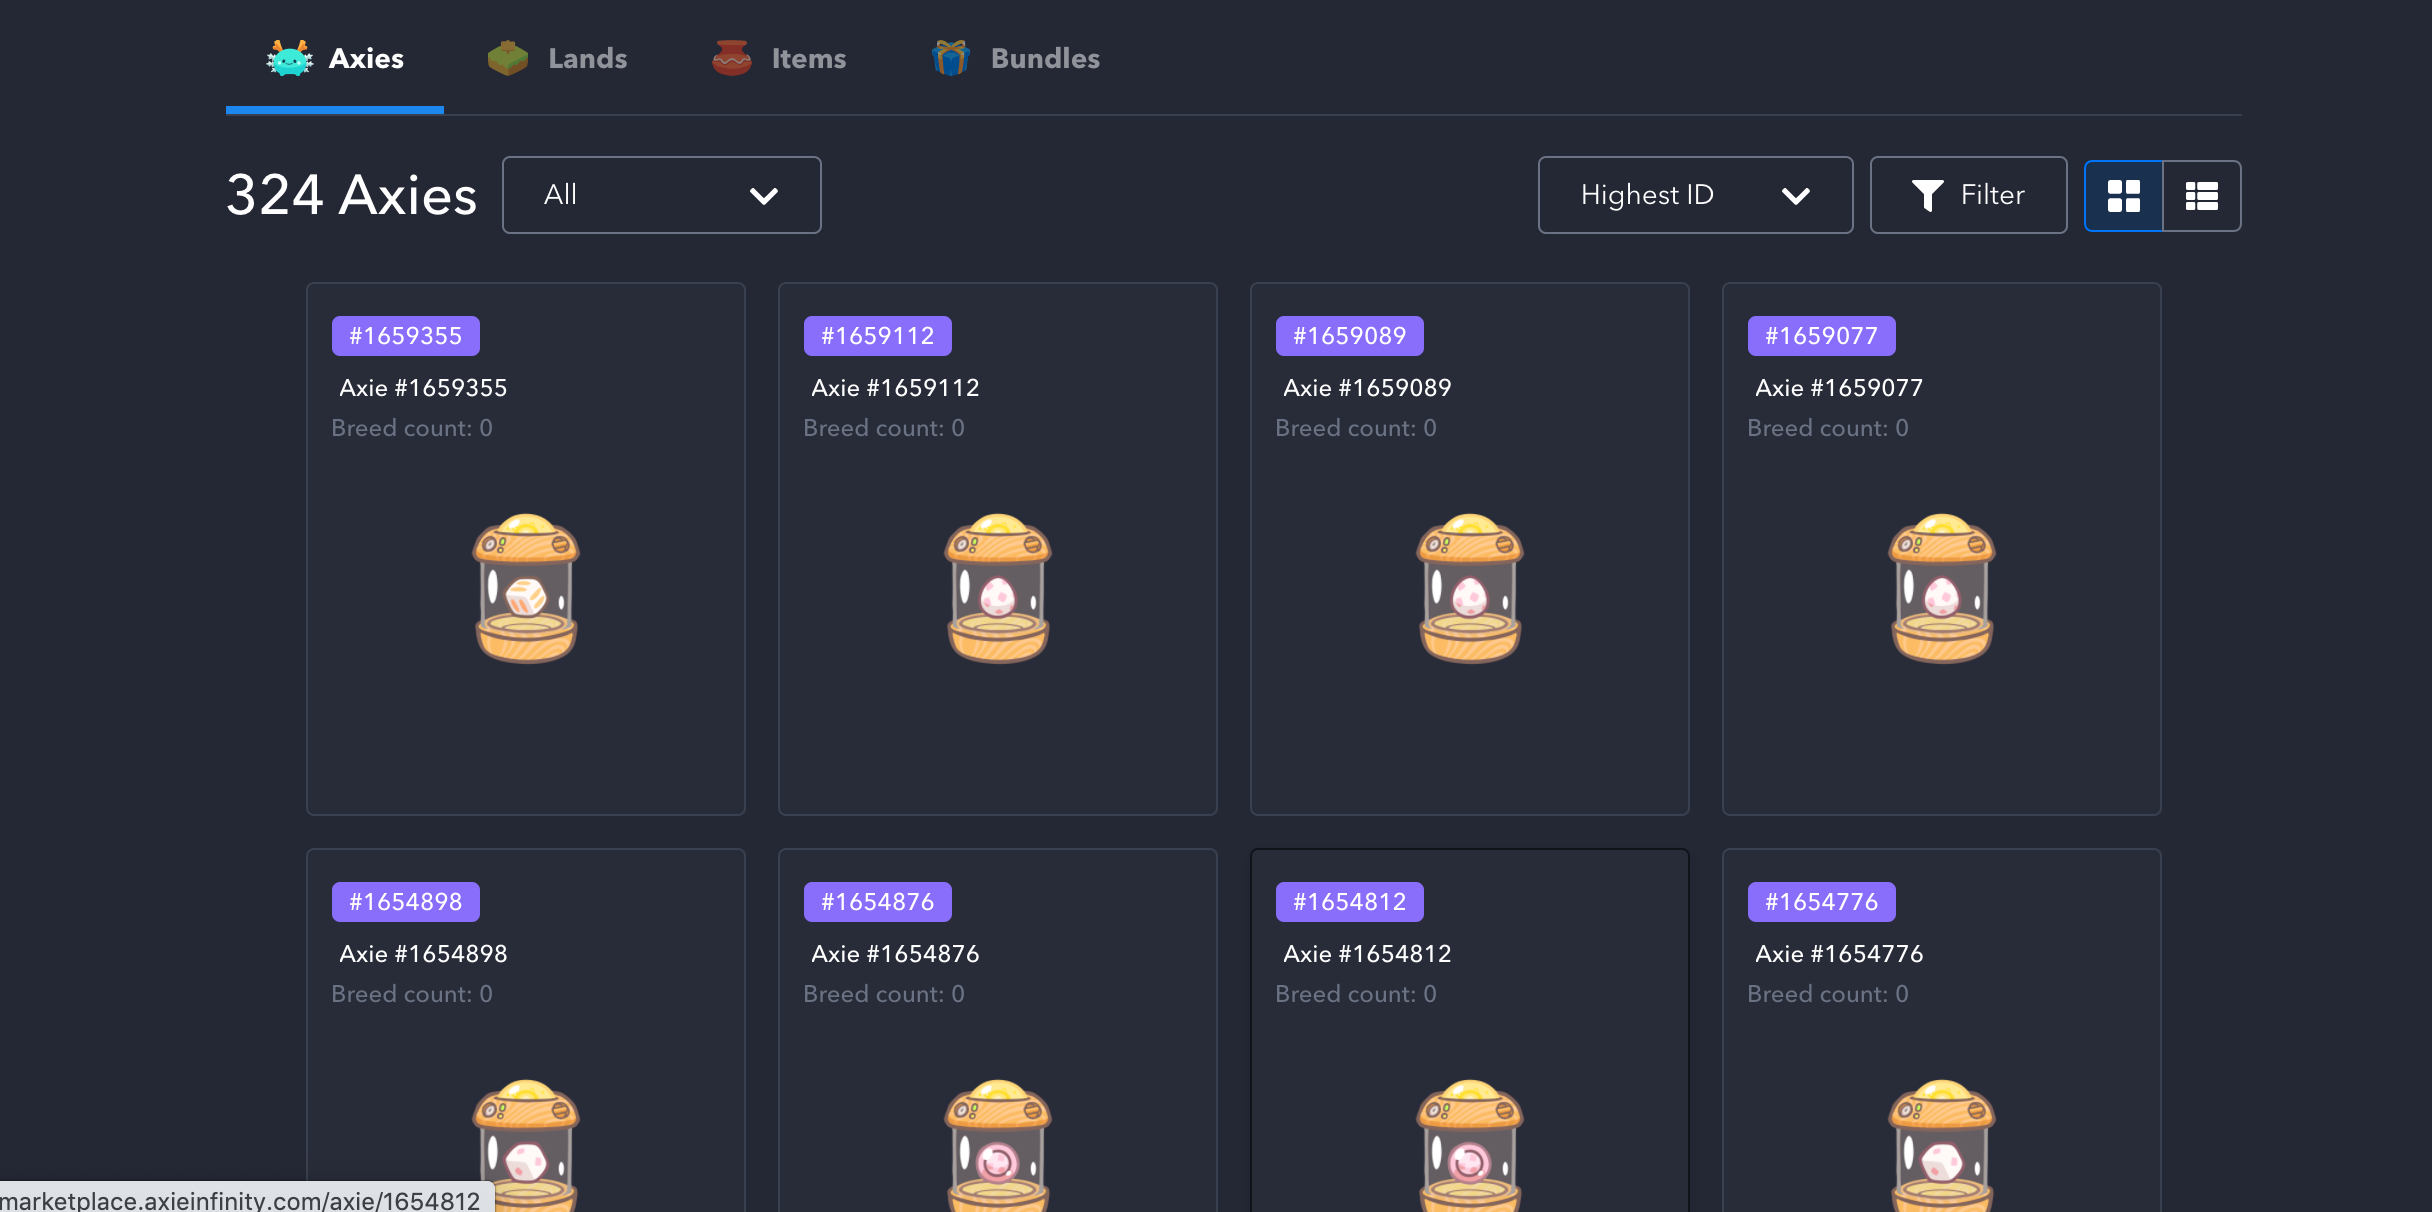Click the 'Axie #1659089' name text

click(x=1367, y=388)
